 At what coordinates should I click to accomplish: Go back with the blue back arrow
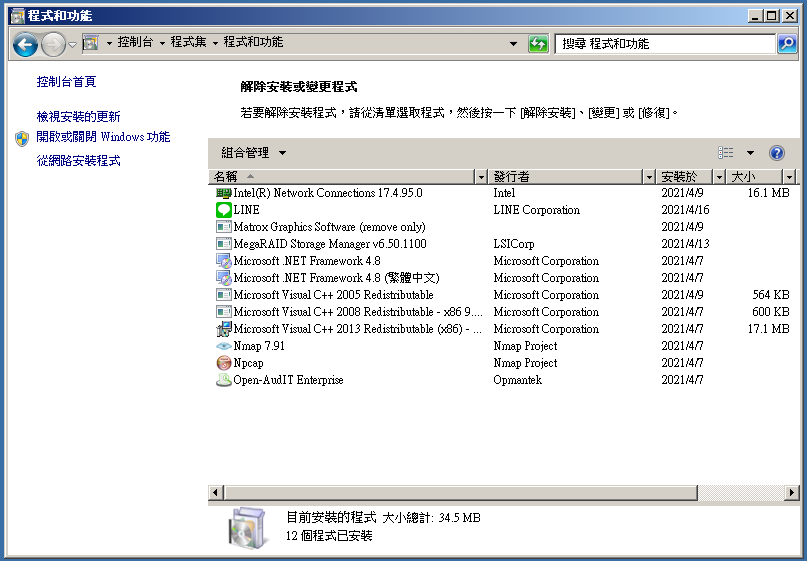pyautogui.click(x=25, y=45)
